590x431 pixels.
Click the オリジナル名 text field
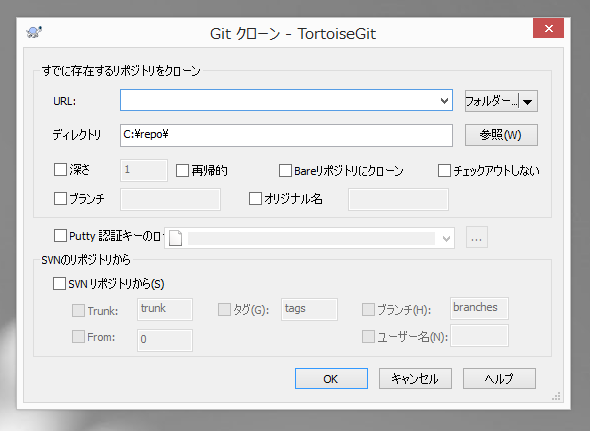click(x=398, y=200)
